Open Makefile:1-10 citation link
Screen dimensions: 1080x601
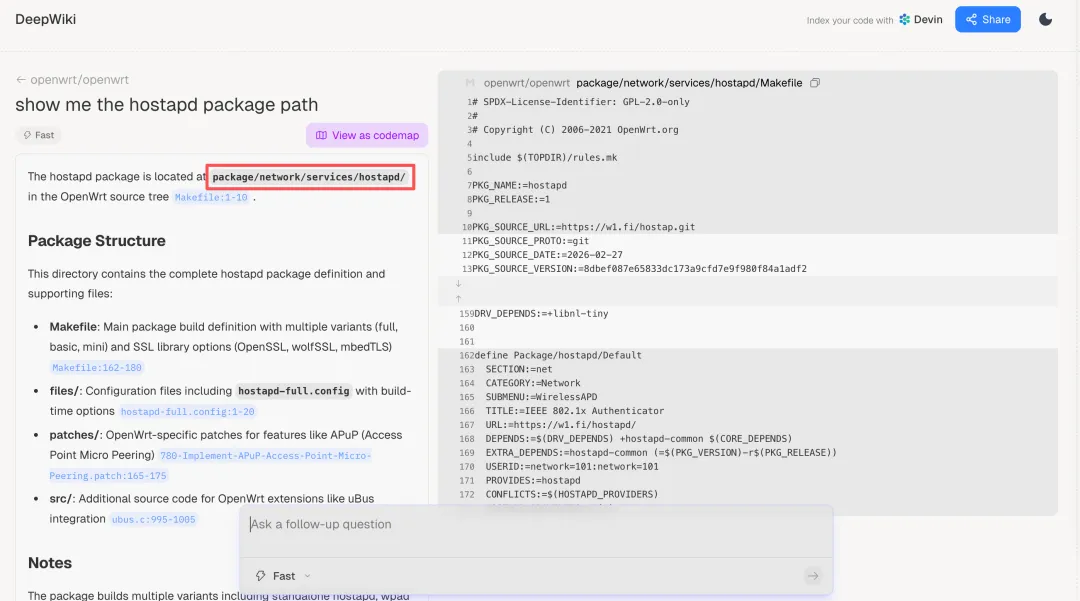point(211,198)
